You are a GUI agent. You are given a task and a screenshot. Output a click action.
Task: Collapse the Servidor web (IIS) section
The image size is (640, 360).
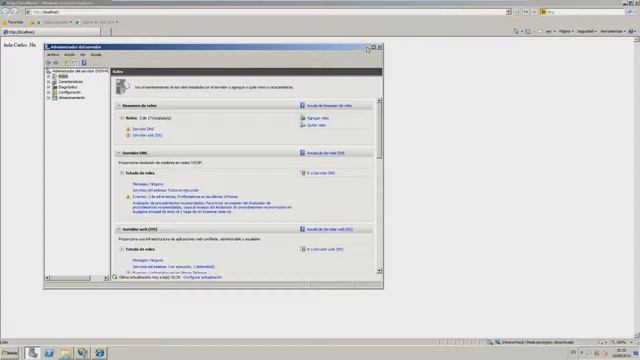119,229
